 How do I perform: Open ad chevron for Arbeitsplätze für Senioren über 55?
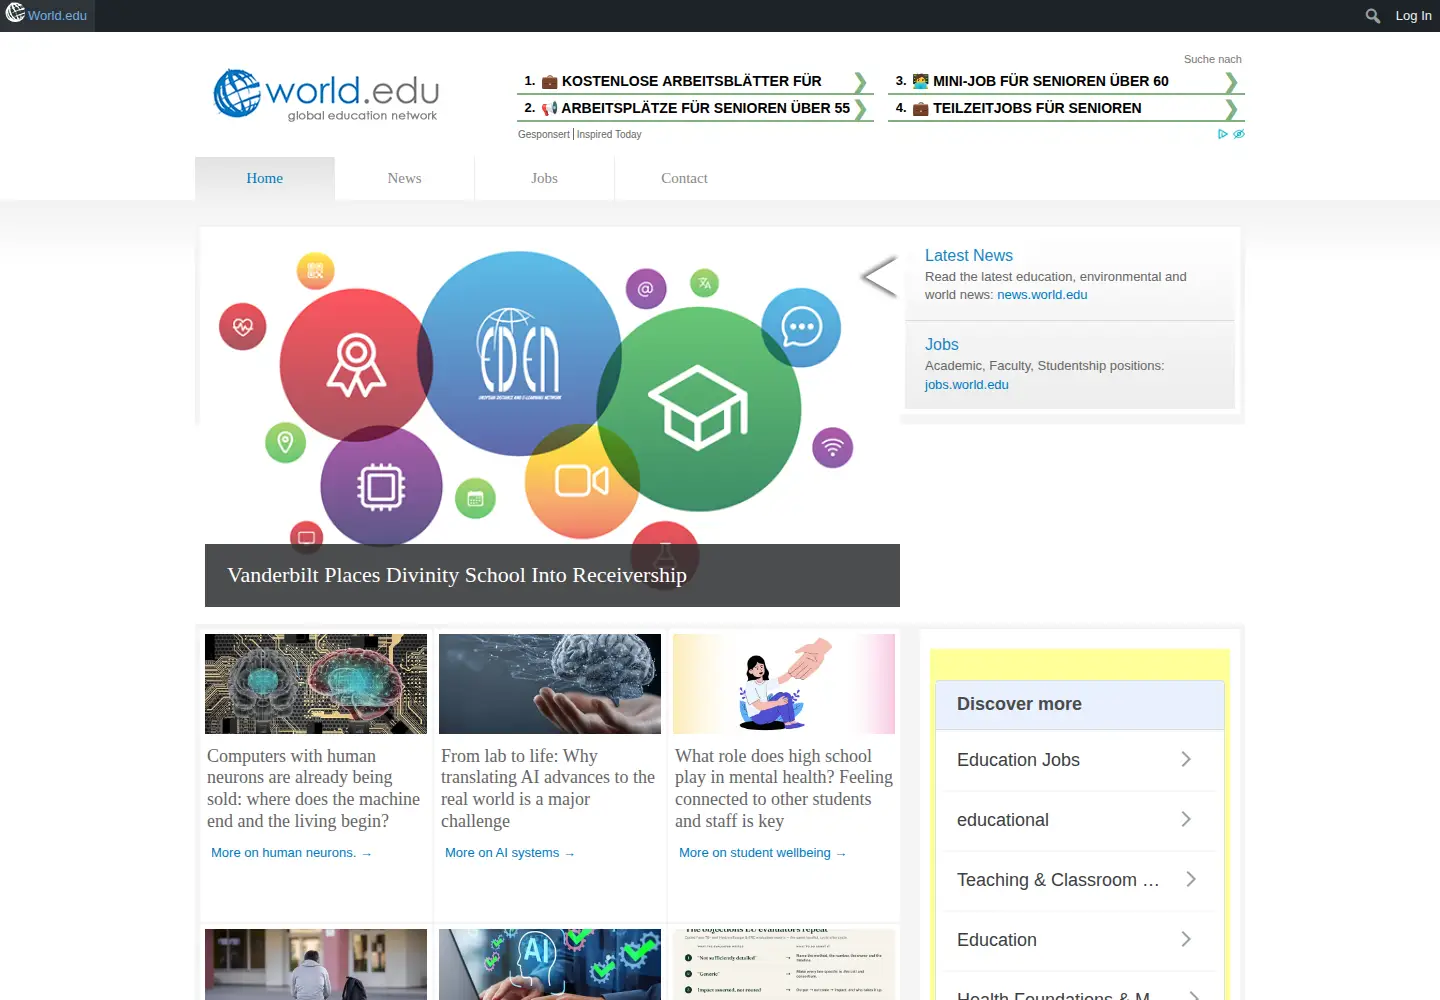859,109
